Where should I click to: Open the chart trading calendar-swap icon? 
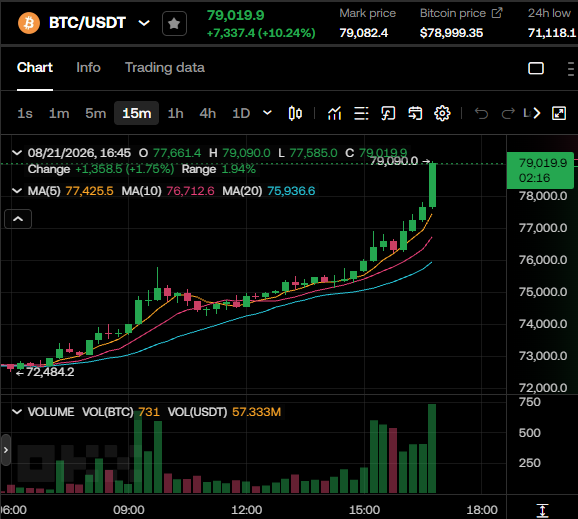[x=415, y=113]
